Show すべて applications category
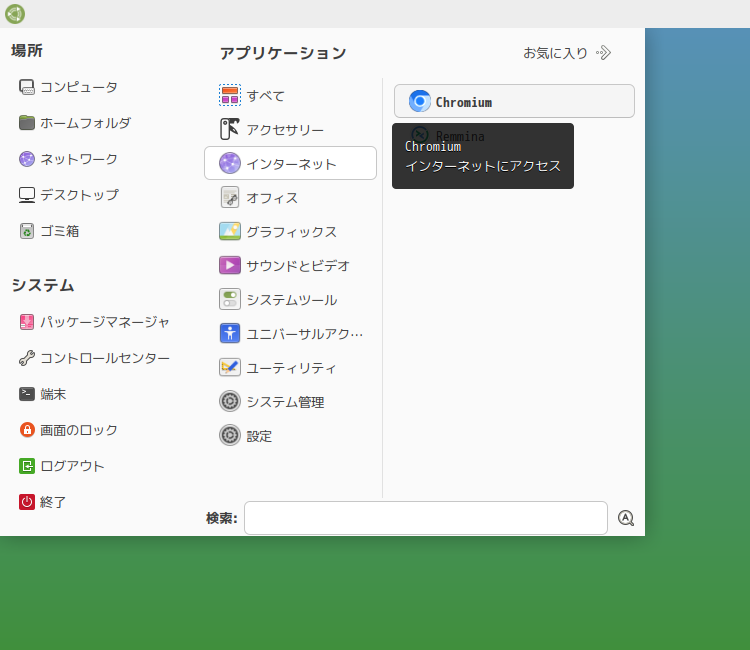Screen dimensions: 750x650 [290, 95]
